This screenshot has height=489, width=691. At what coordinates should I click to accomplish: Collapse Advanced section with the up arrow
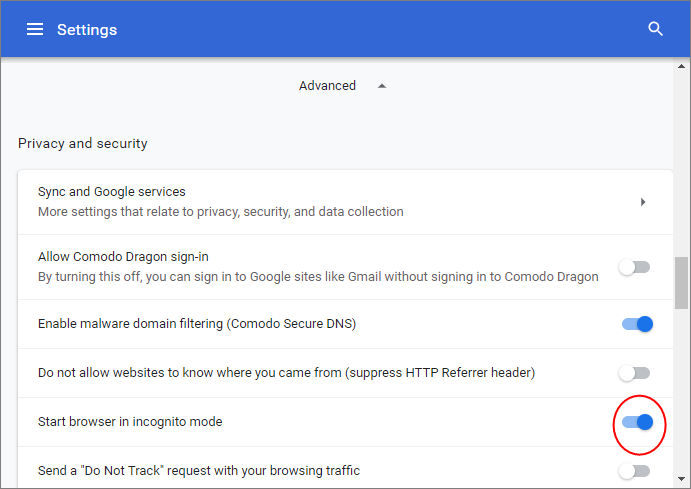382,86
